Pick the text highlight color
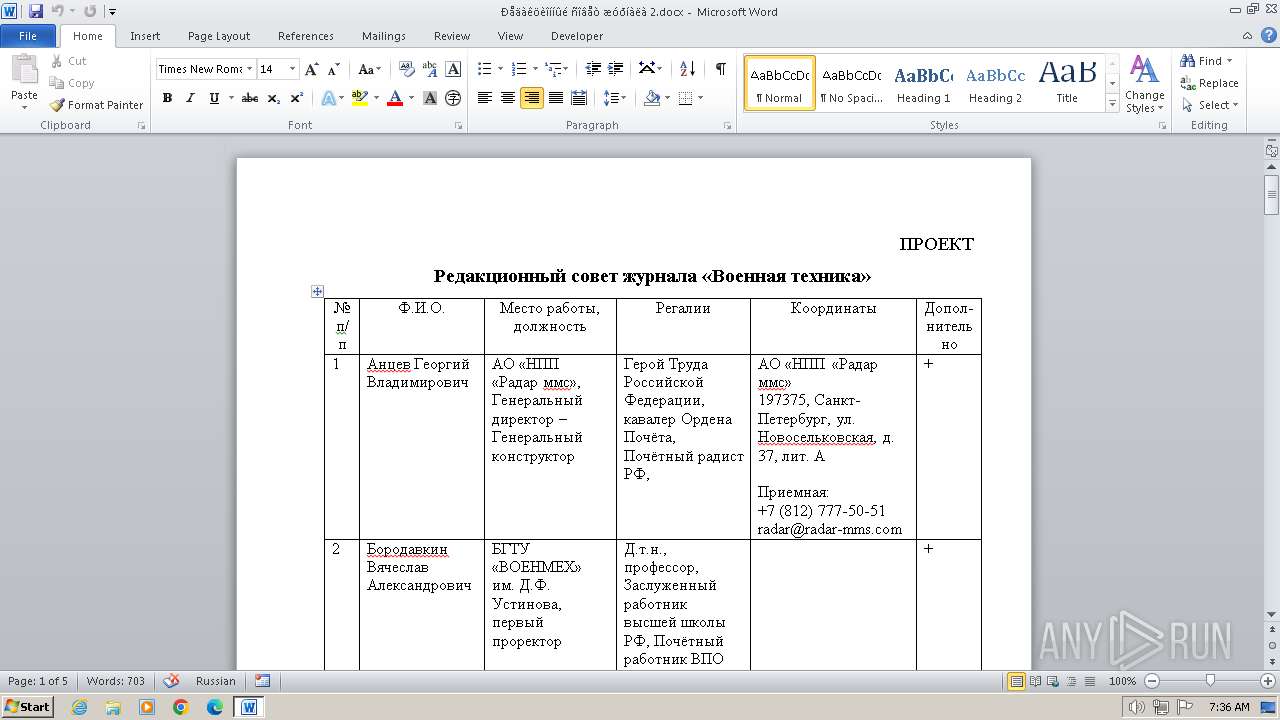The width and height of the screenshot is (1280, 720). pyautogui.click(x=360, y=98)
